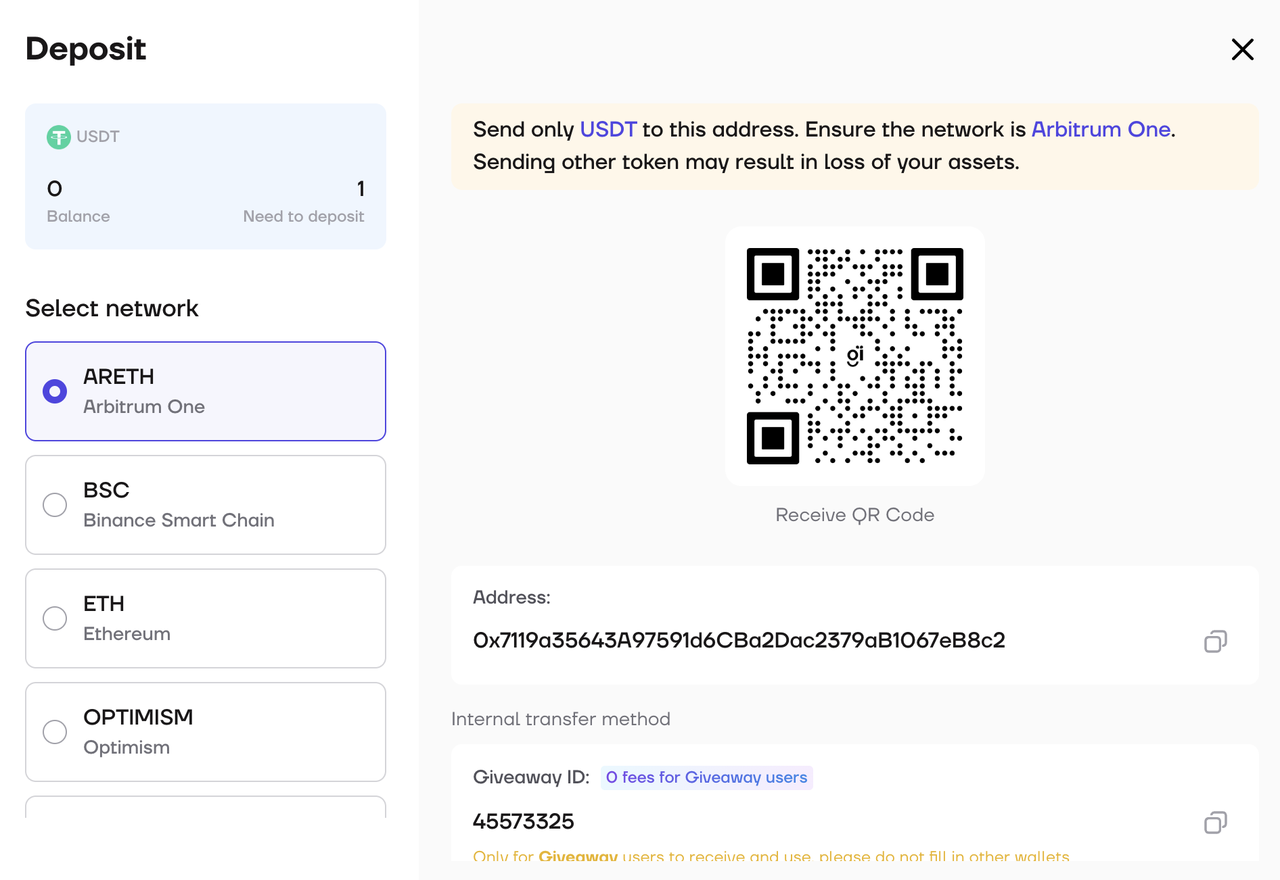Click the '0 fees for Giveaway users' badge
1280x880 pixels.
coord(707,777)
